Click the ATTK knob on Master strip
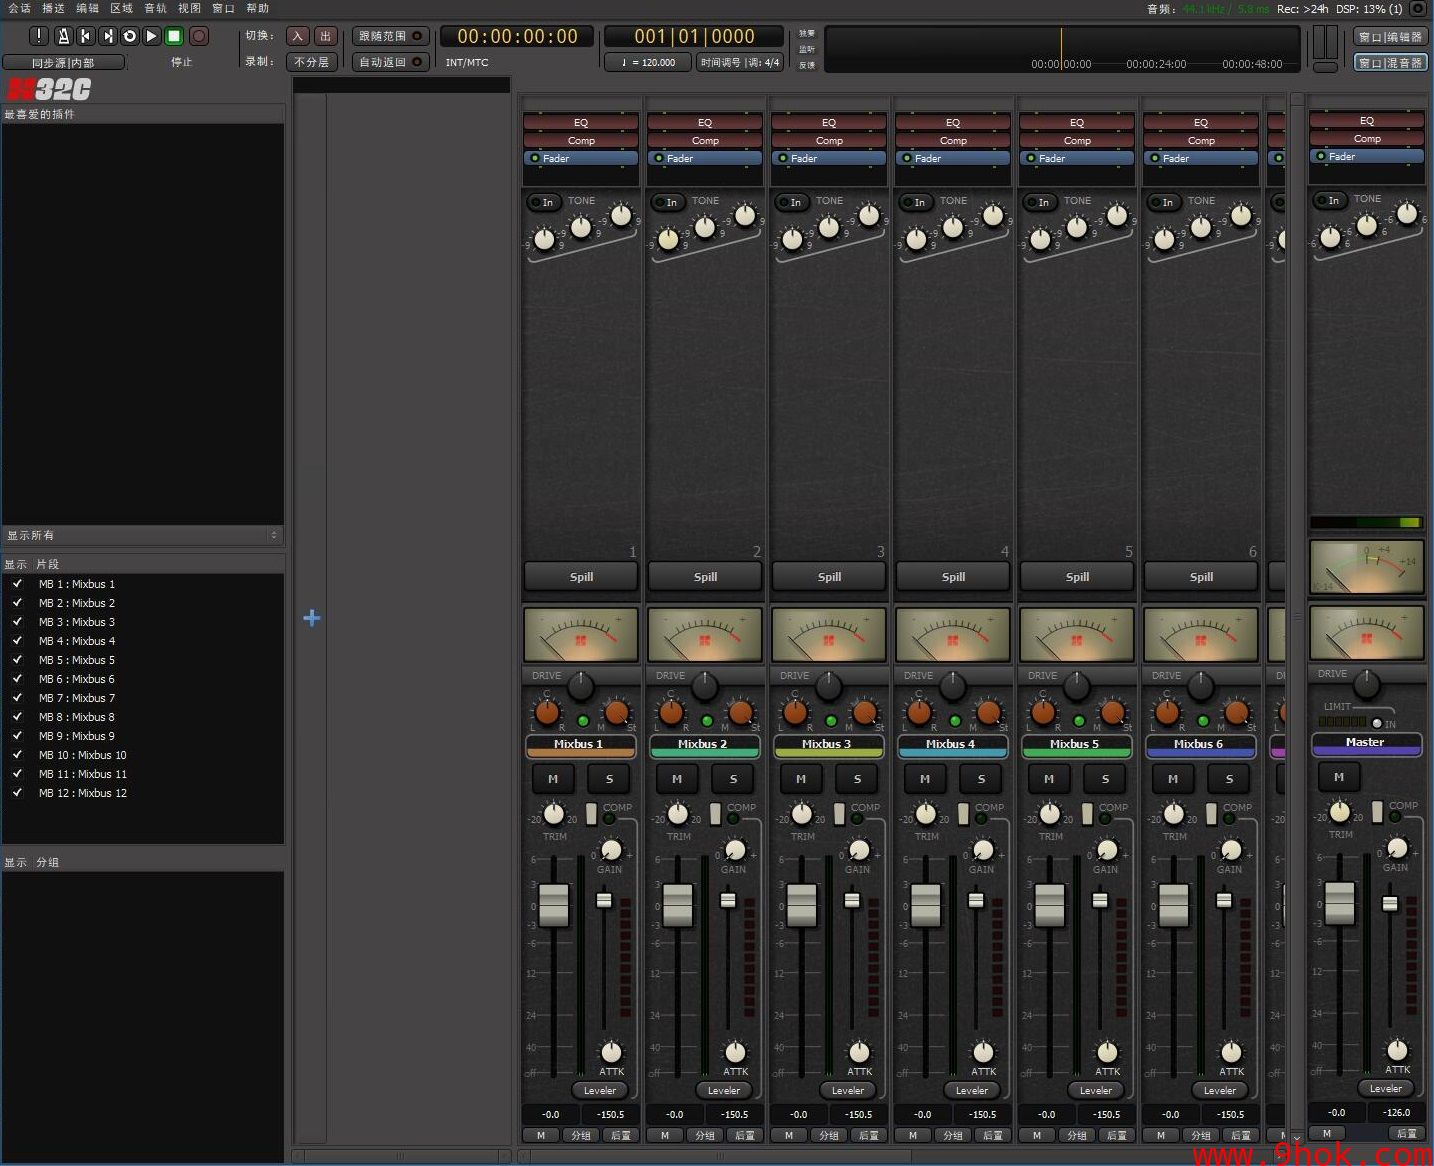 1397,1050
